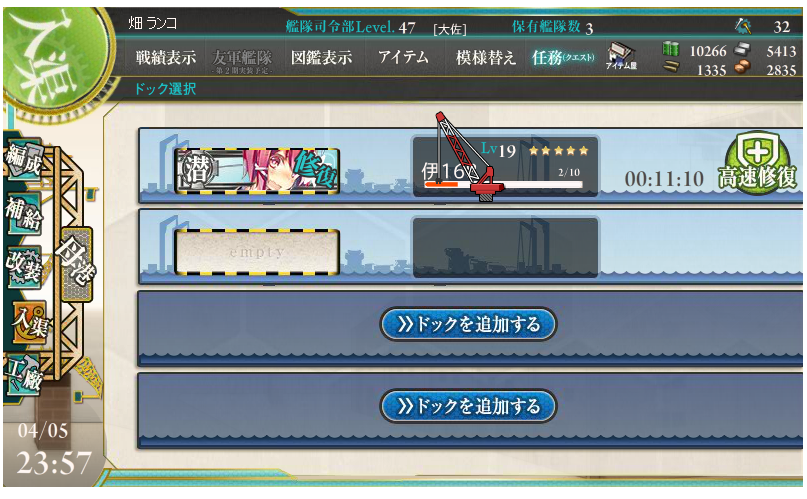
Task: Click the 伊168 HP repair progress bar
Action: click(x=503, y=184)
